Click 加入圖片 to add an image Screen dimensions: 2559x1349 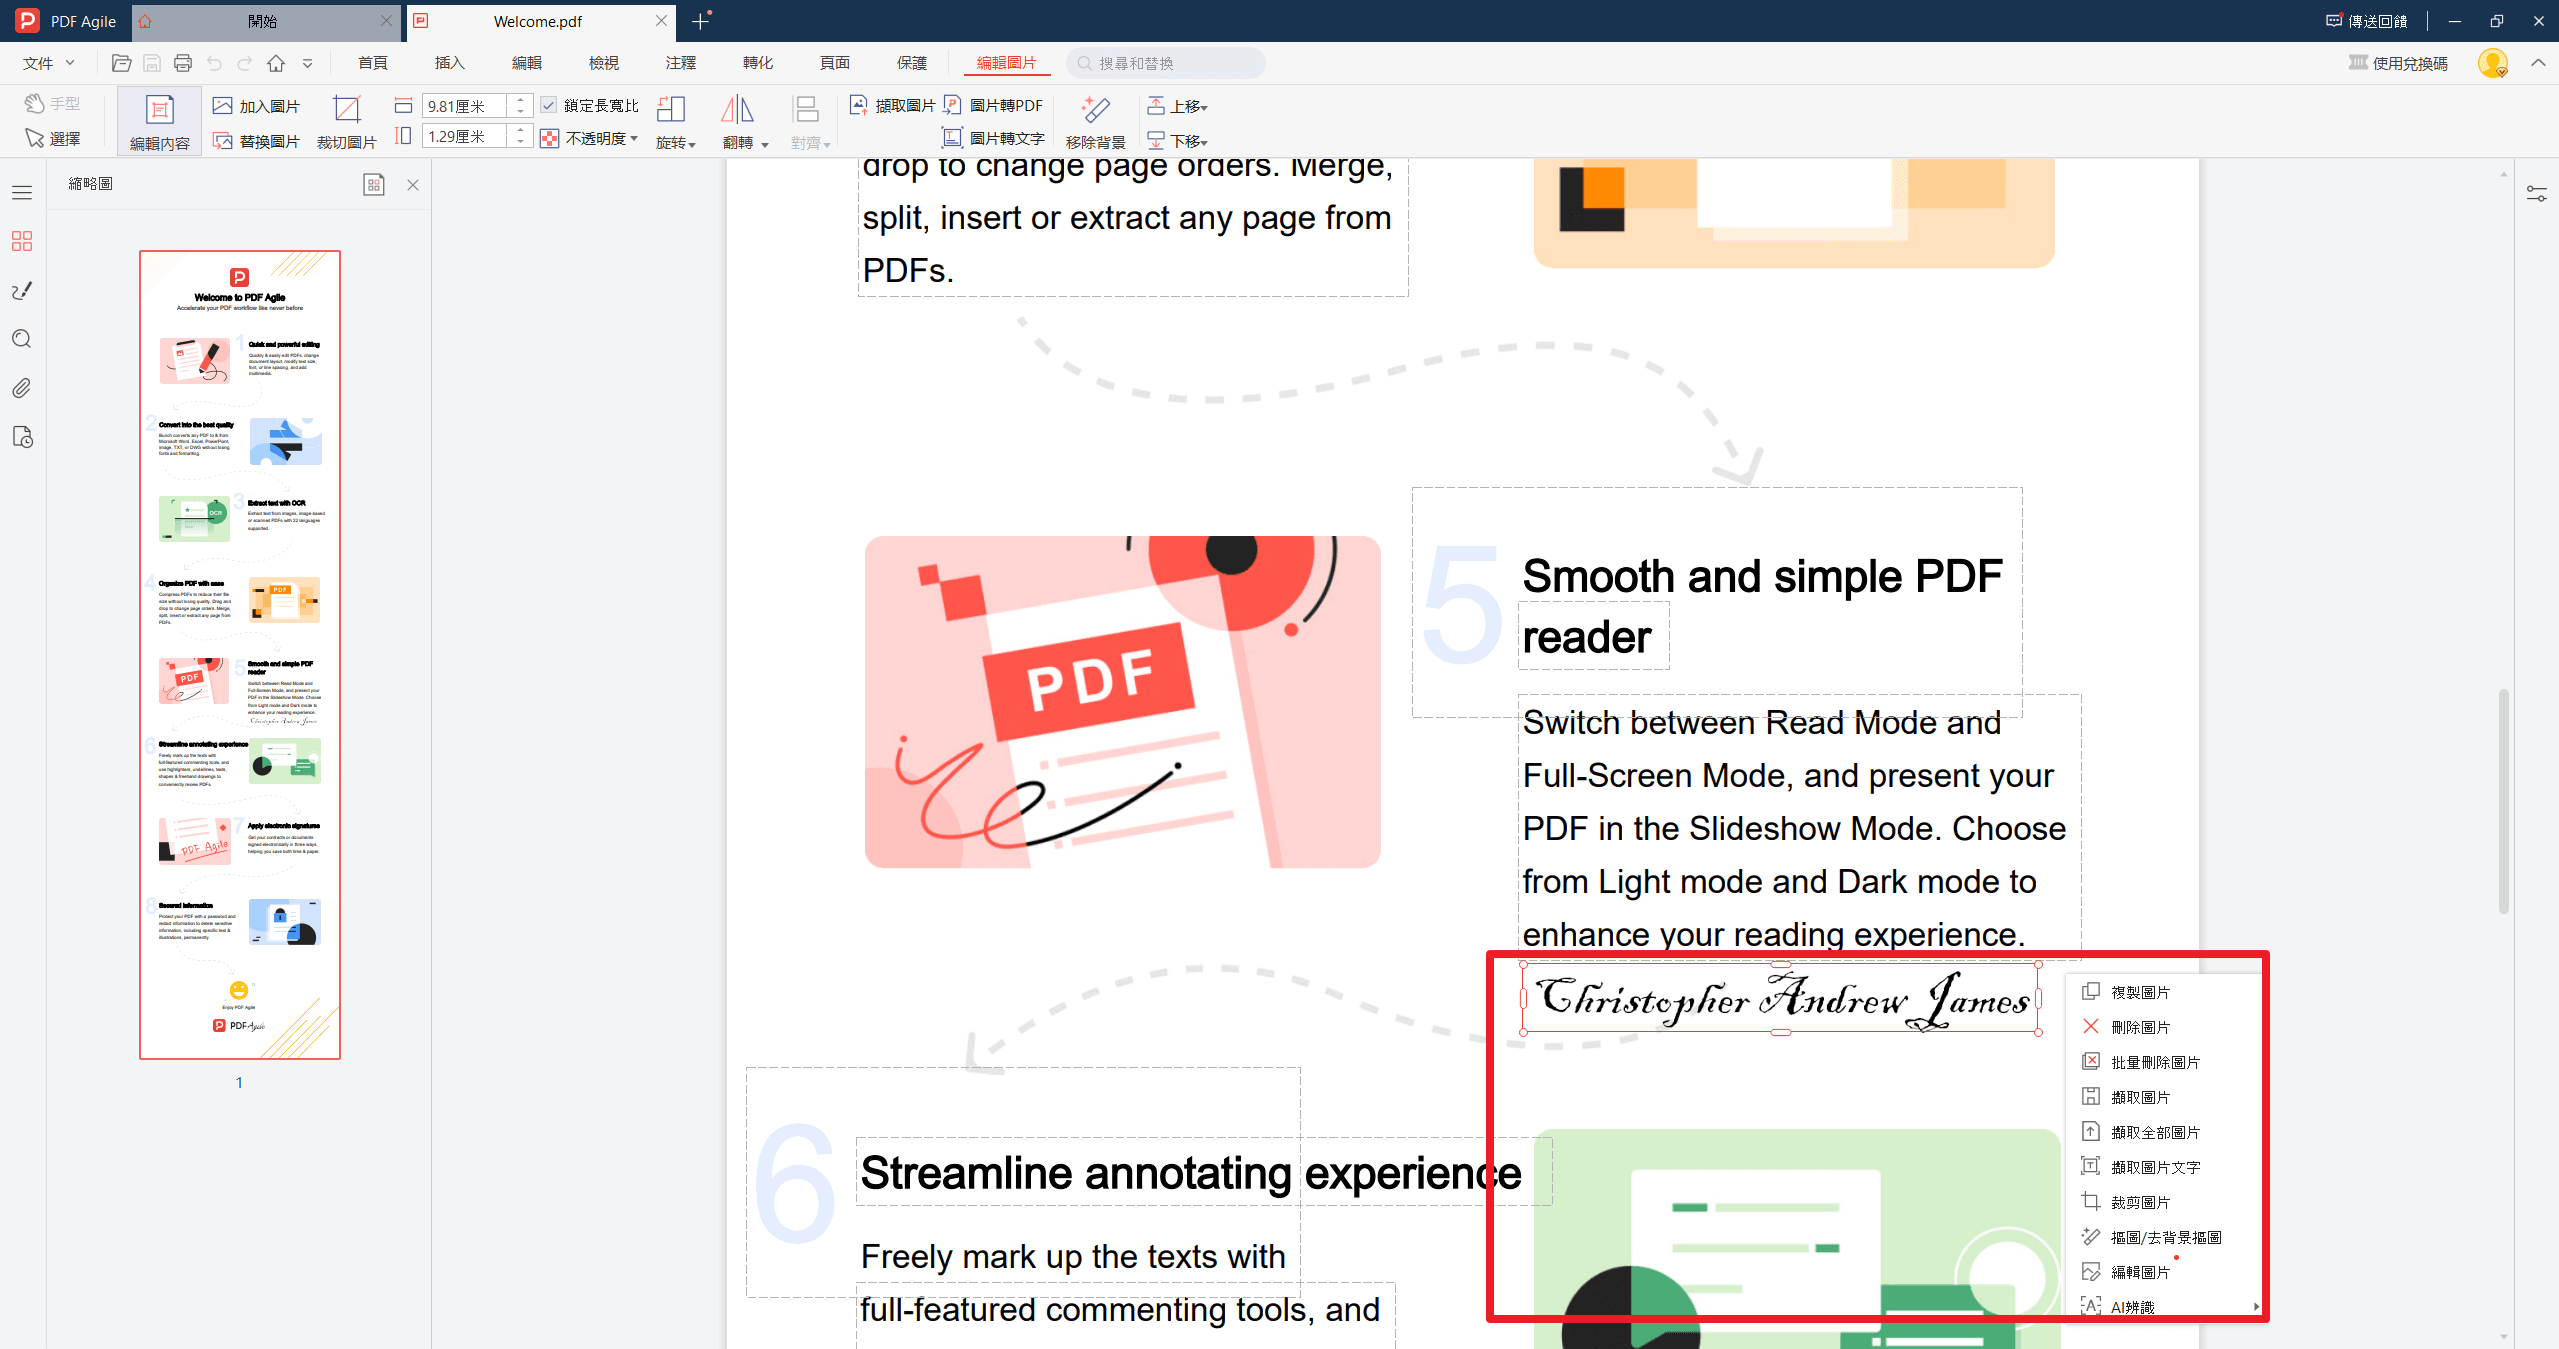tap(257, 106)
